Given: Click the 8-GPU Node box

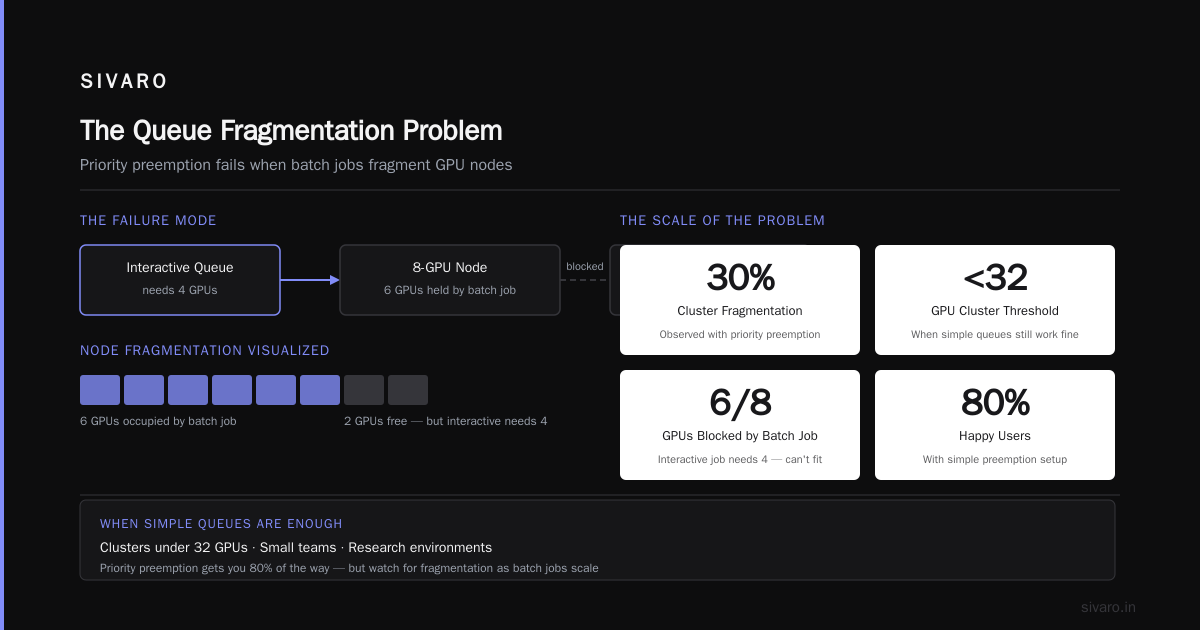Looking at the screenshot, I should point(450,280).
